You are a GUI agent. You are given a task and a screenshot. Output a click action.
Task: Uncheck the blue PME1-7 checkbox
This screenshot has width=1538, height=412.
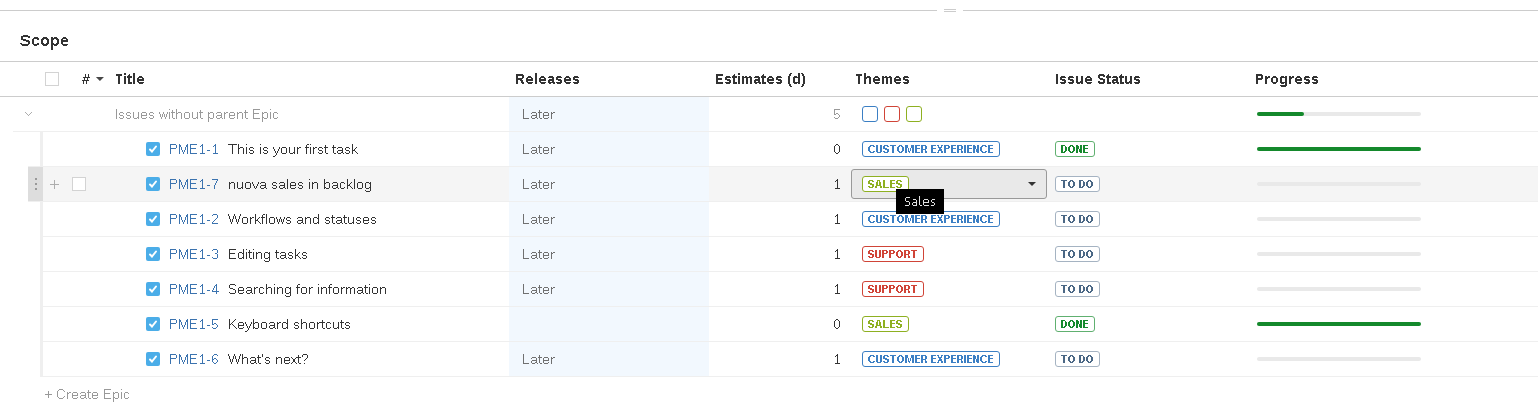(153, 184)
